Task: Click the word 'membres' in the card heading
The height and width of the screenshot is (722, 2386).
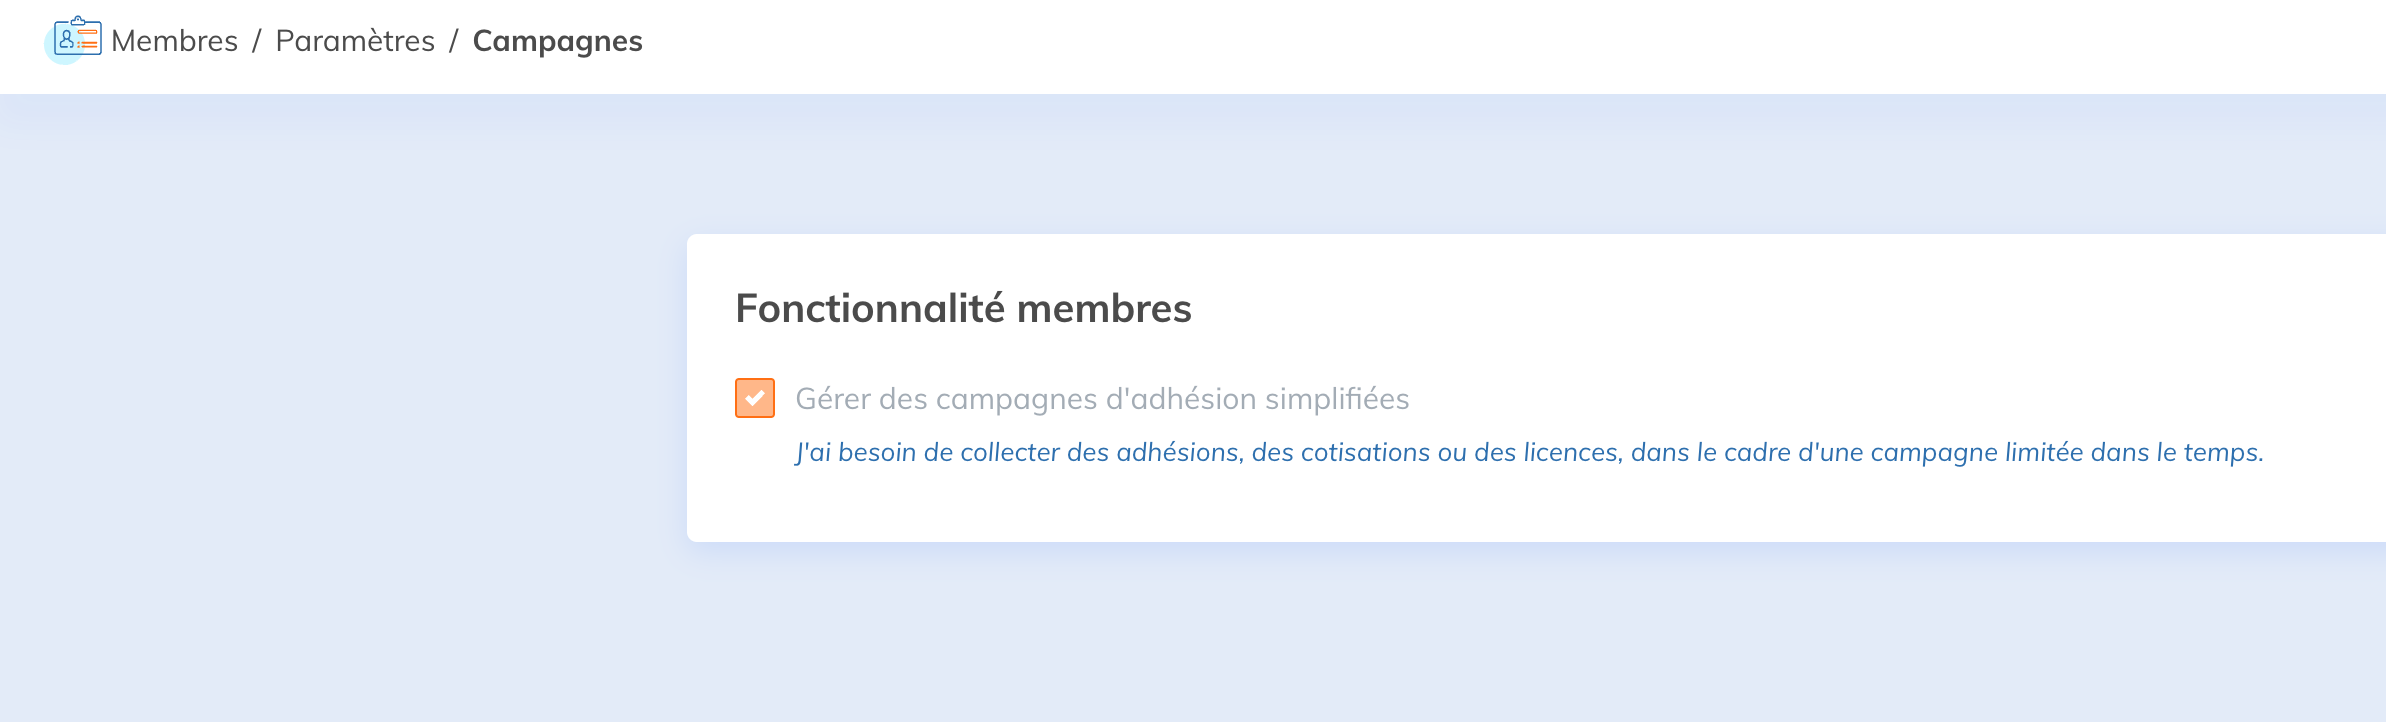Action: tap(1104, 308)
